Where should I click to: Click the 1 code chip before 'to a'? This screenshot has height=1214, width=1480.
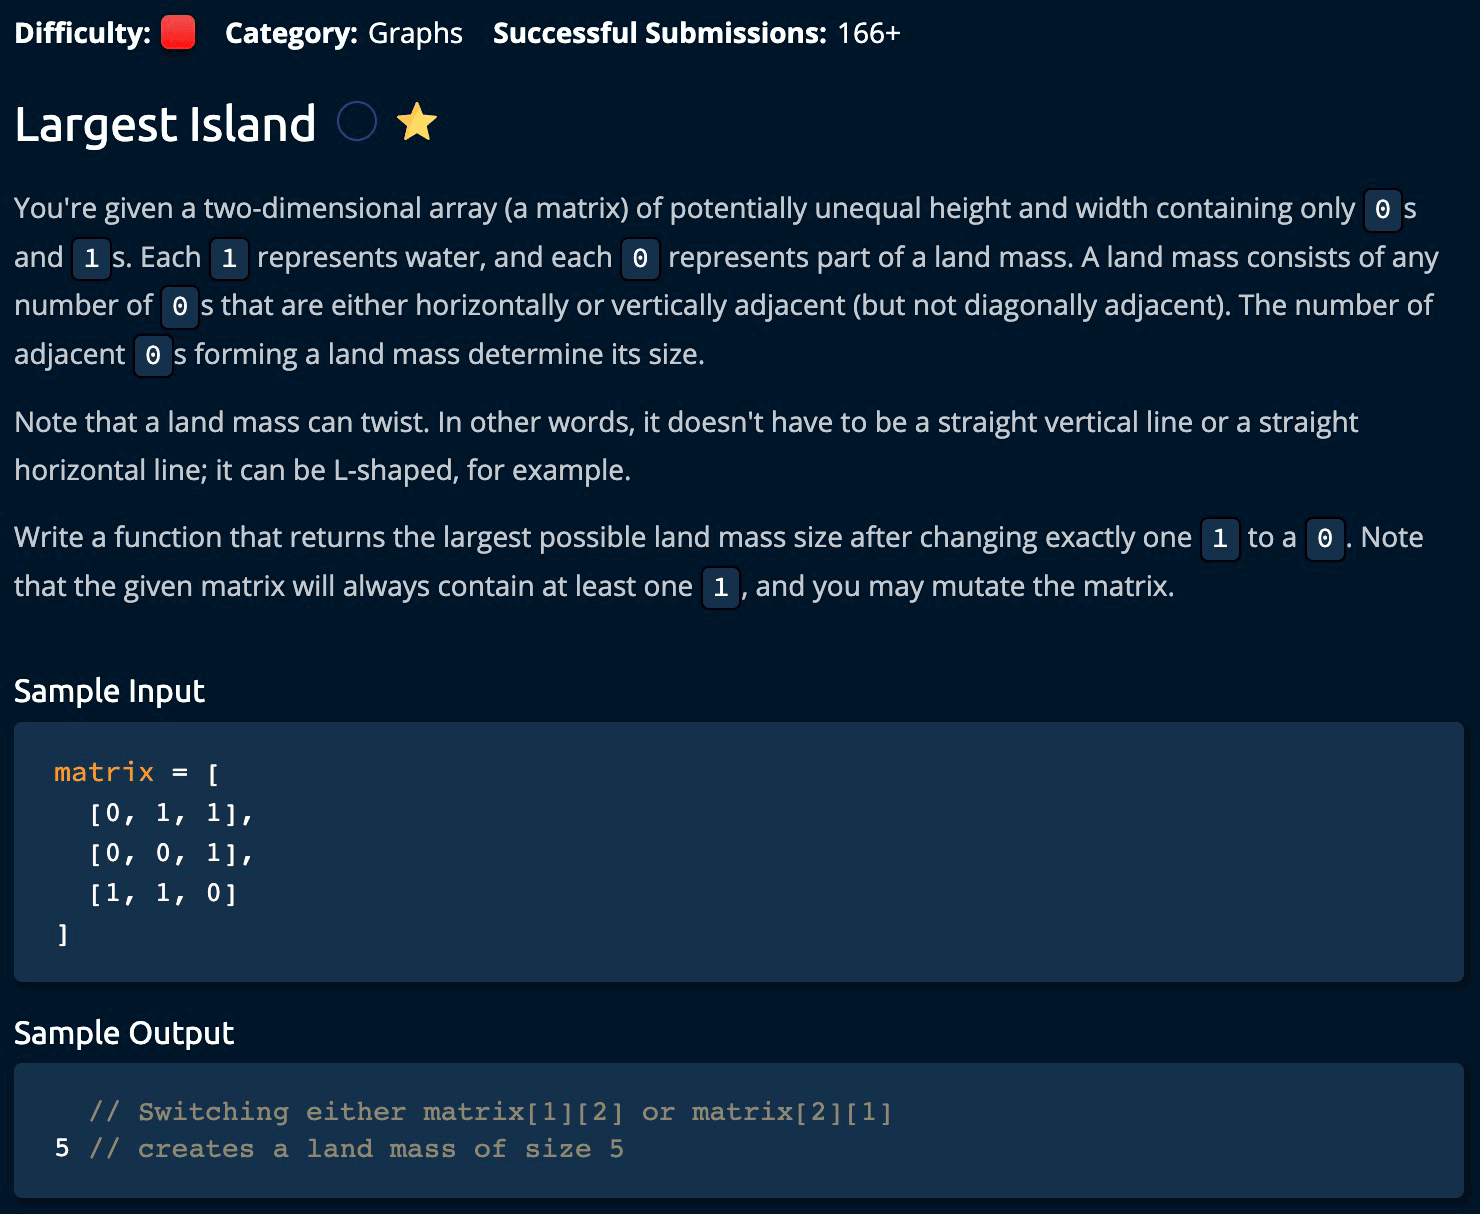(x=1219, y=539)
